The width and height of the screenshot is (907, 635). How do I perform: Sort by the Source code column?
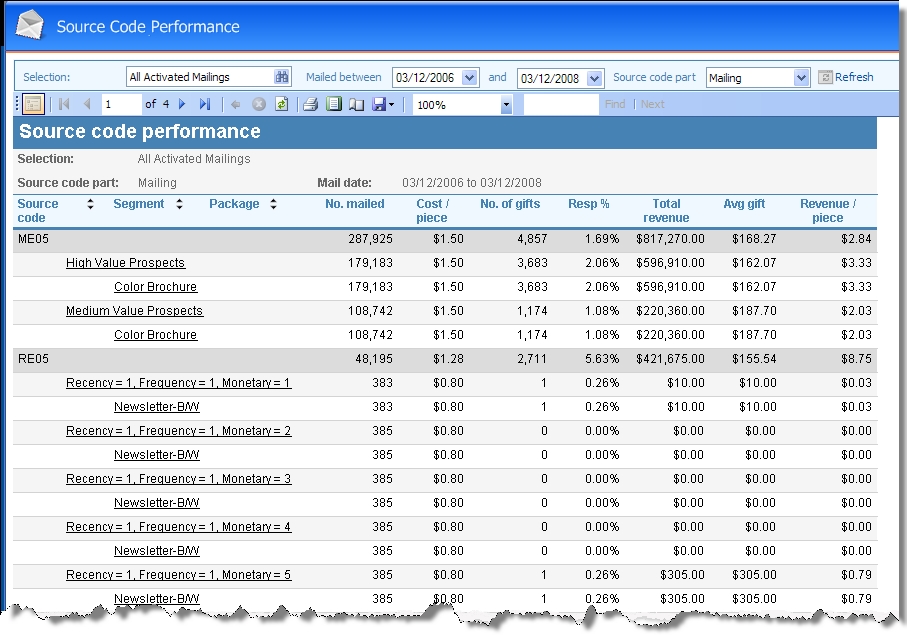click(89, 205)
